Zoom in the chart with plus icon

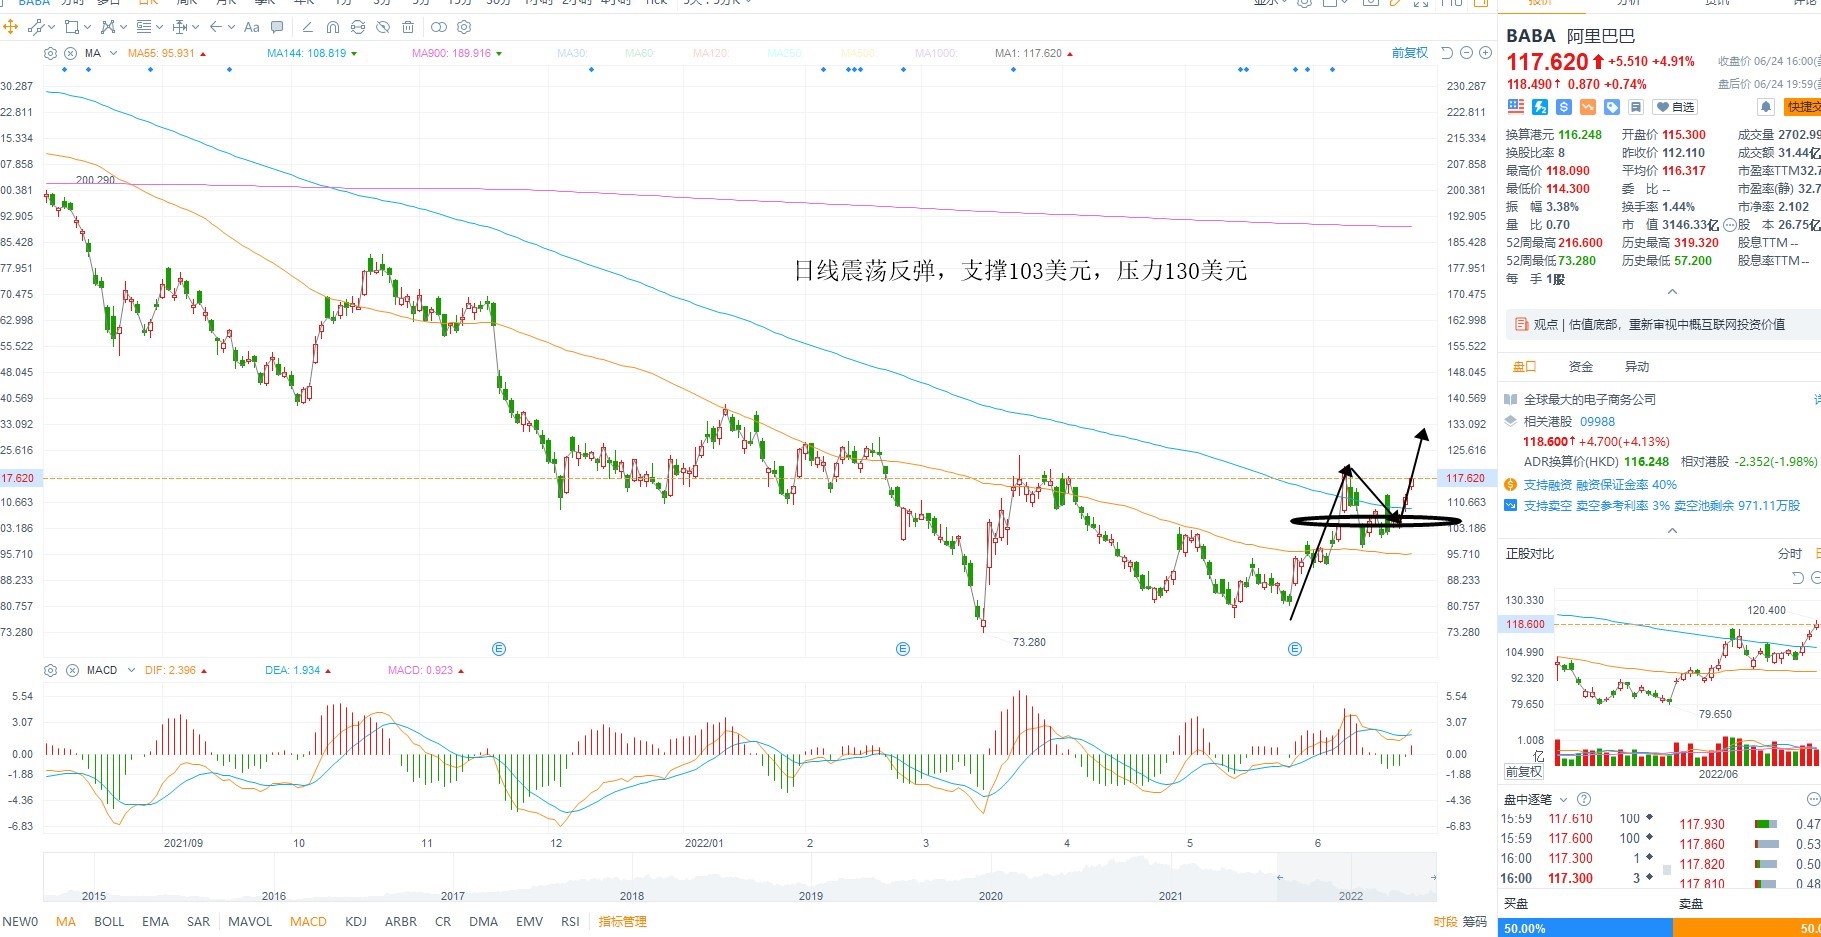coord(1485,53)
